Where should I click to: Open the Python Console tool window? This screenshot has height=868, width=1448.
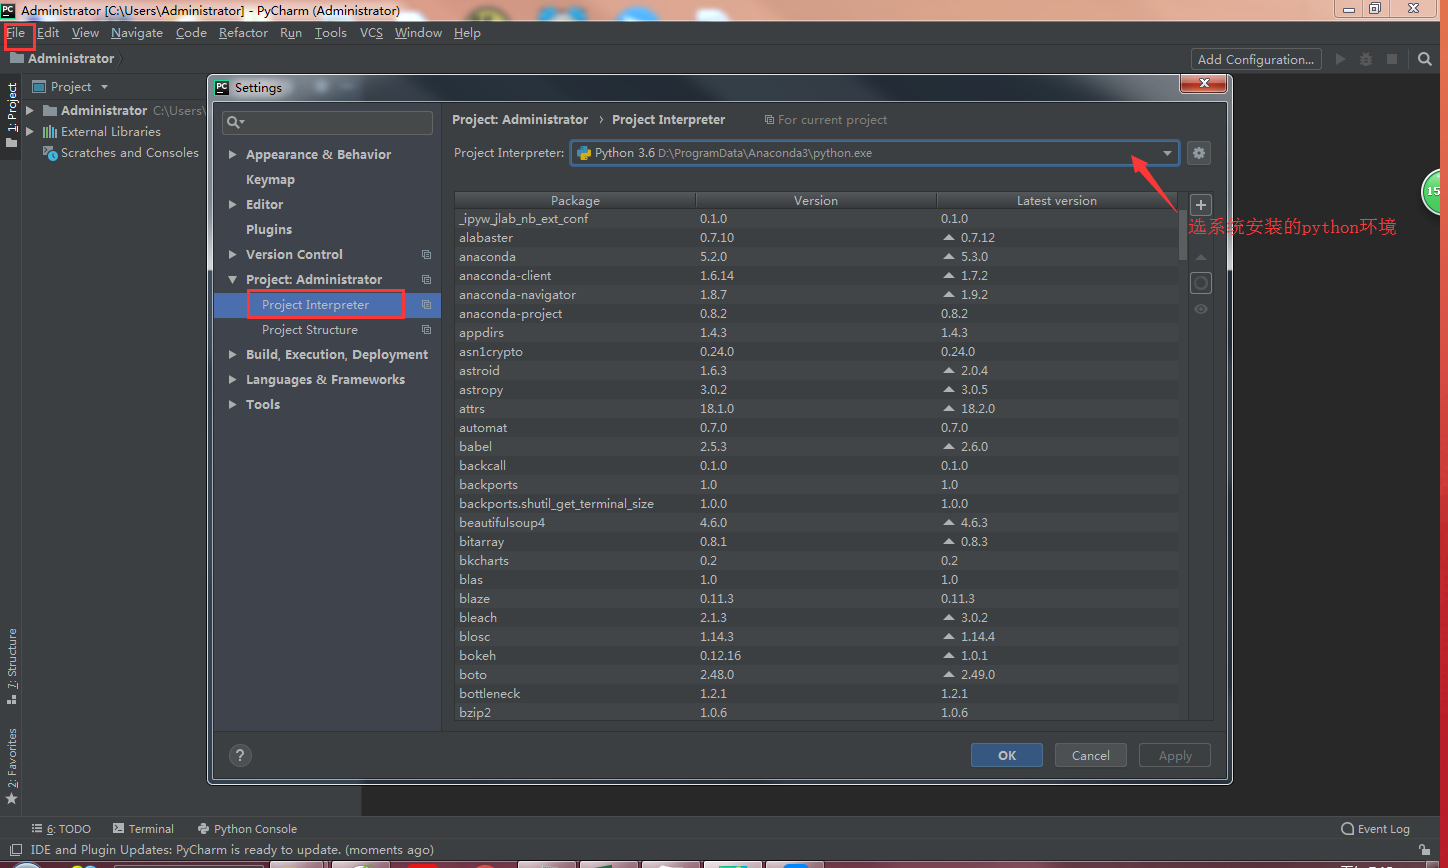(x=247, y=828)
